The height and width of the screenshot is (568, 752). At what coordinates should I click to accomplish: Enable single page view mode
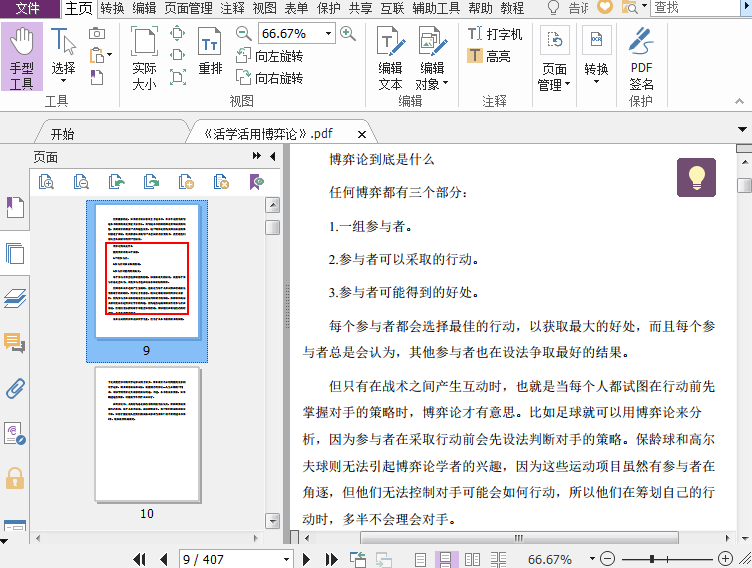coord(421,559)
